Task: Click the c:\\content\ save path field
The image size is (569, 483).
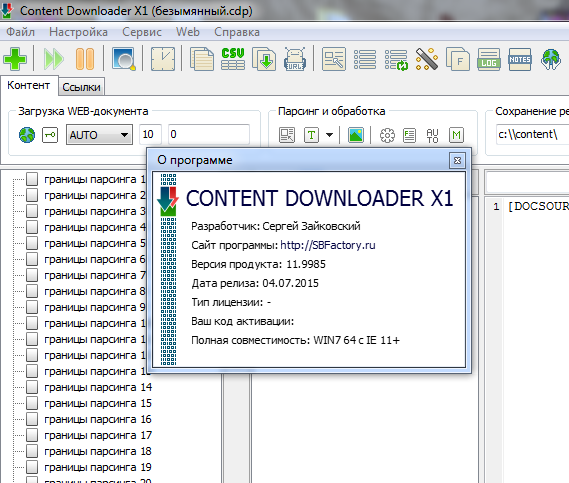Action: [532, 135]
